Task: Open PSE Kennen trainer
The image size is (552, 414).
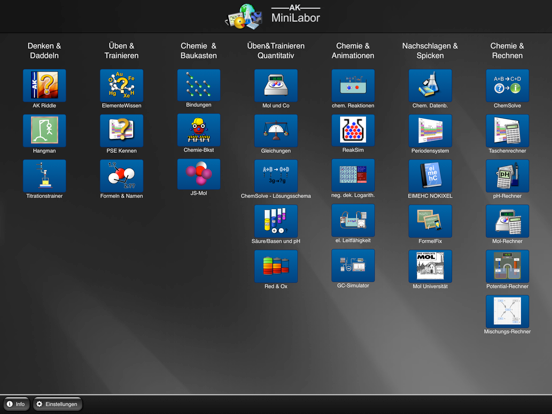Action: [x=121, y=131]
